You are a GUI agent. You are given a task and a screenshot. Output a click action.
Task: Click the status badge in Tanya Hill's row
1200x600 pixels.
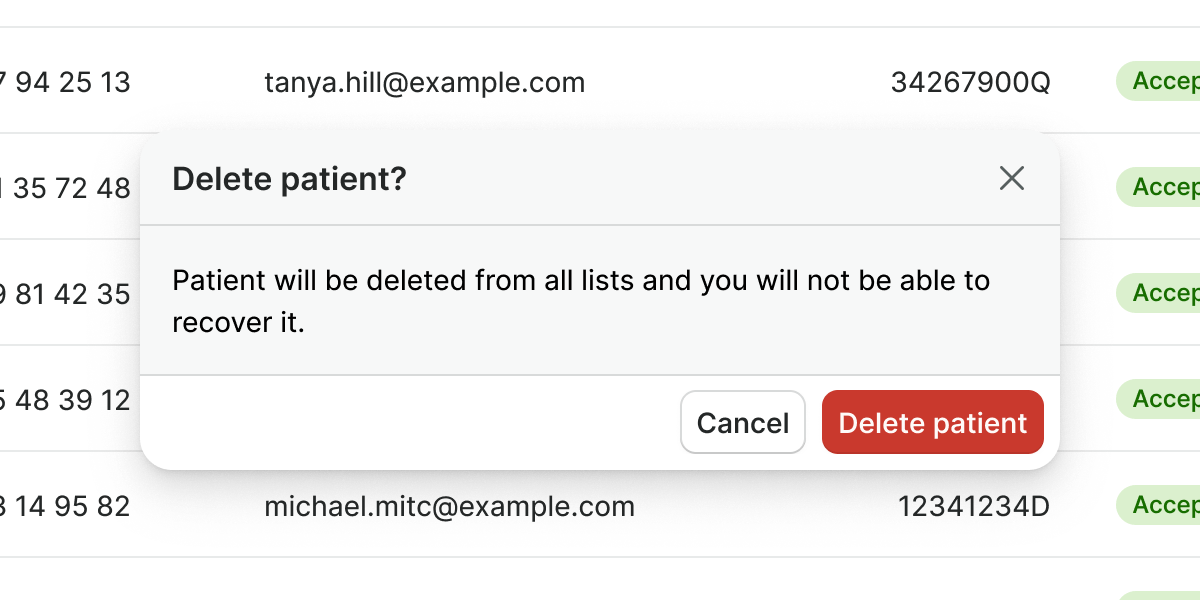[x=1160, y=82]
